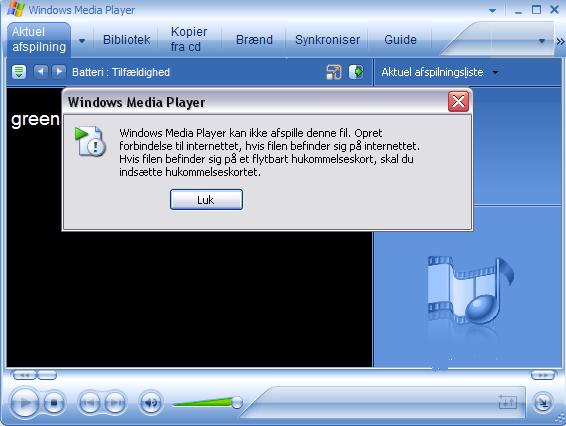Toggle the playlist pane icon
The width and height of the screenshot is (566, 426).
356,72
